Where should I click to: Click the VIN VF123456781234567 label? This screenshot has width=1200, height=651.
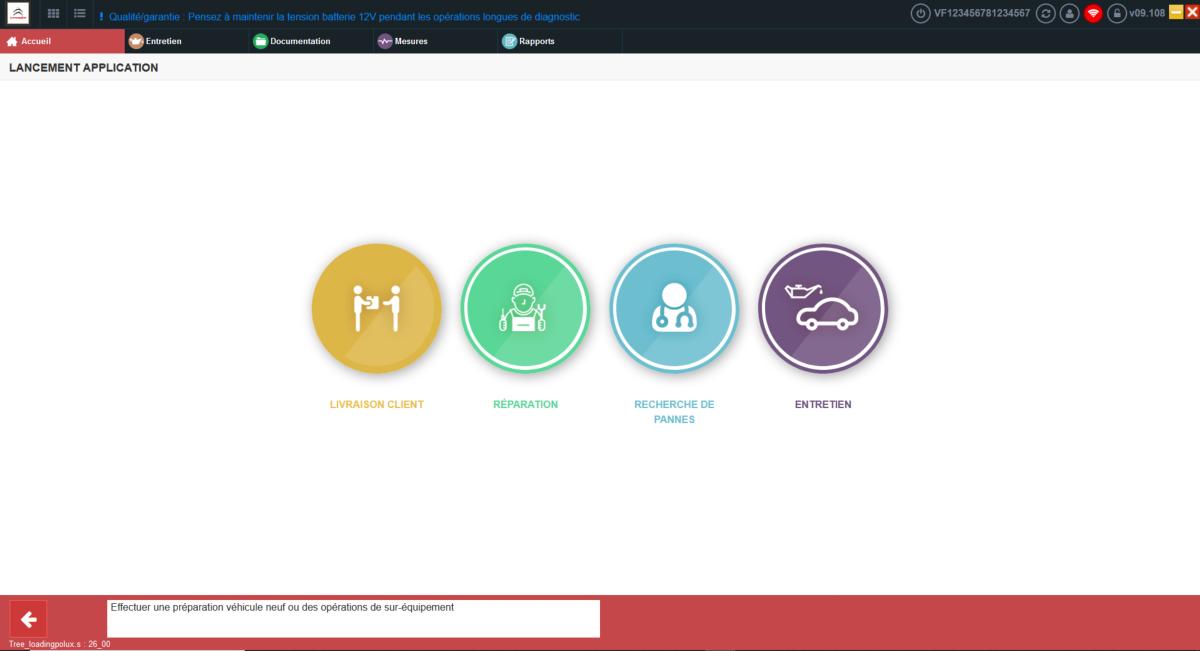[981, 13]
